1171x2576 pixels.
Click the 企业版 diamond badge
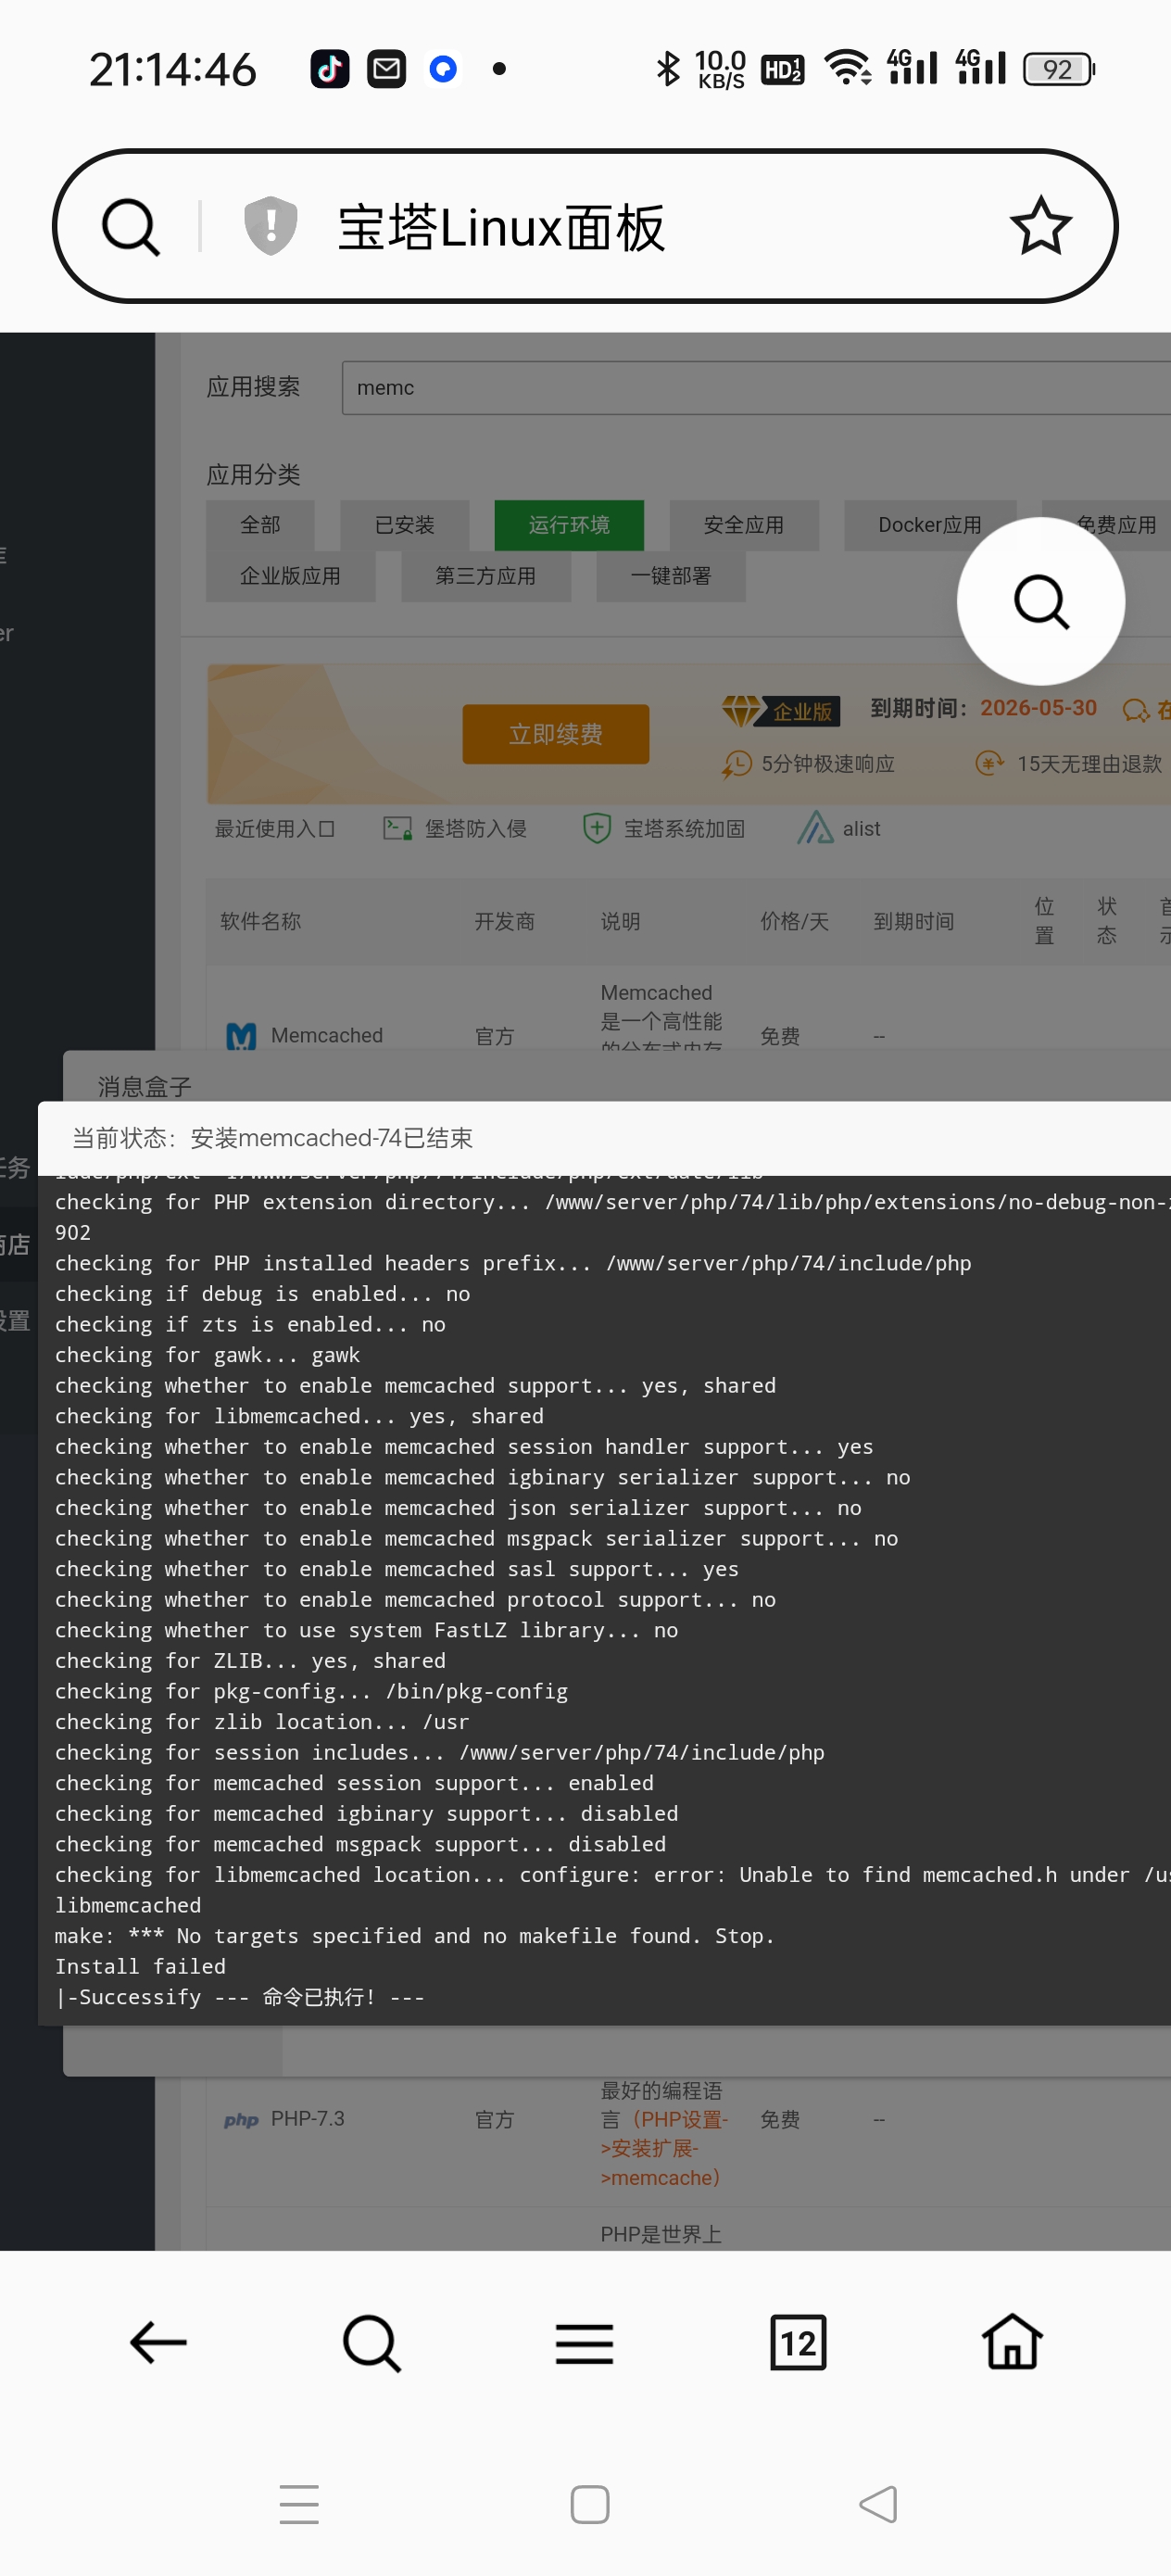(x=780, y=710)
